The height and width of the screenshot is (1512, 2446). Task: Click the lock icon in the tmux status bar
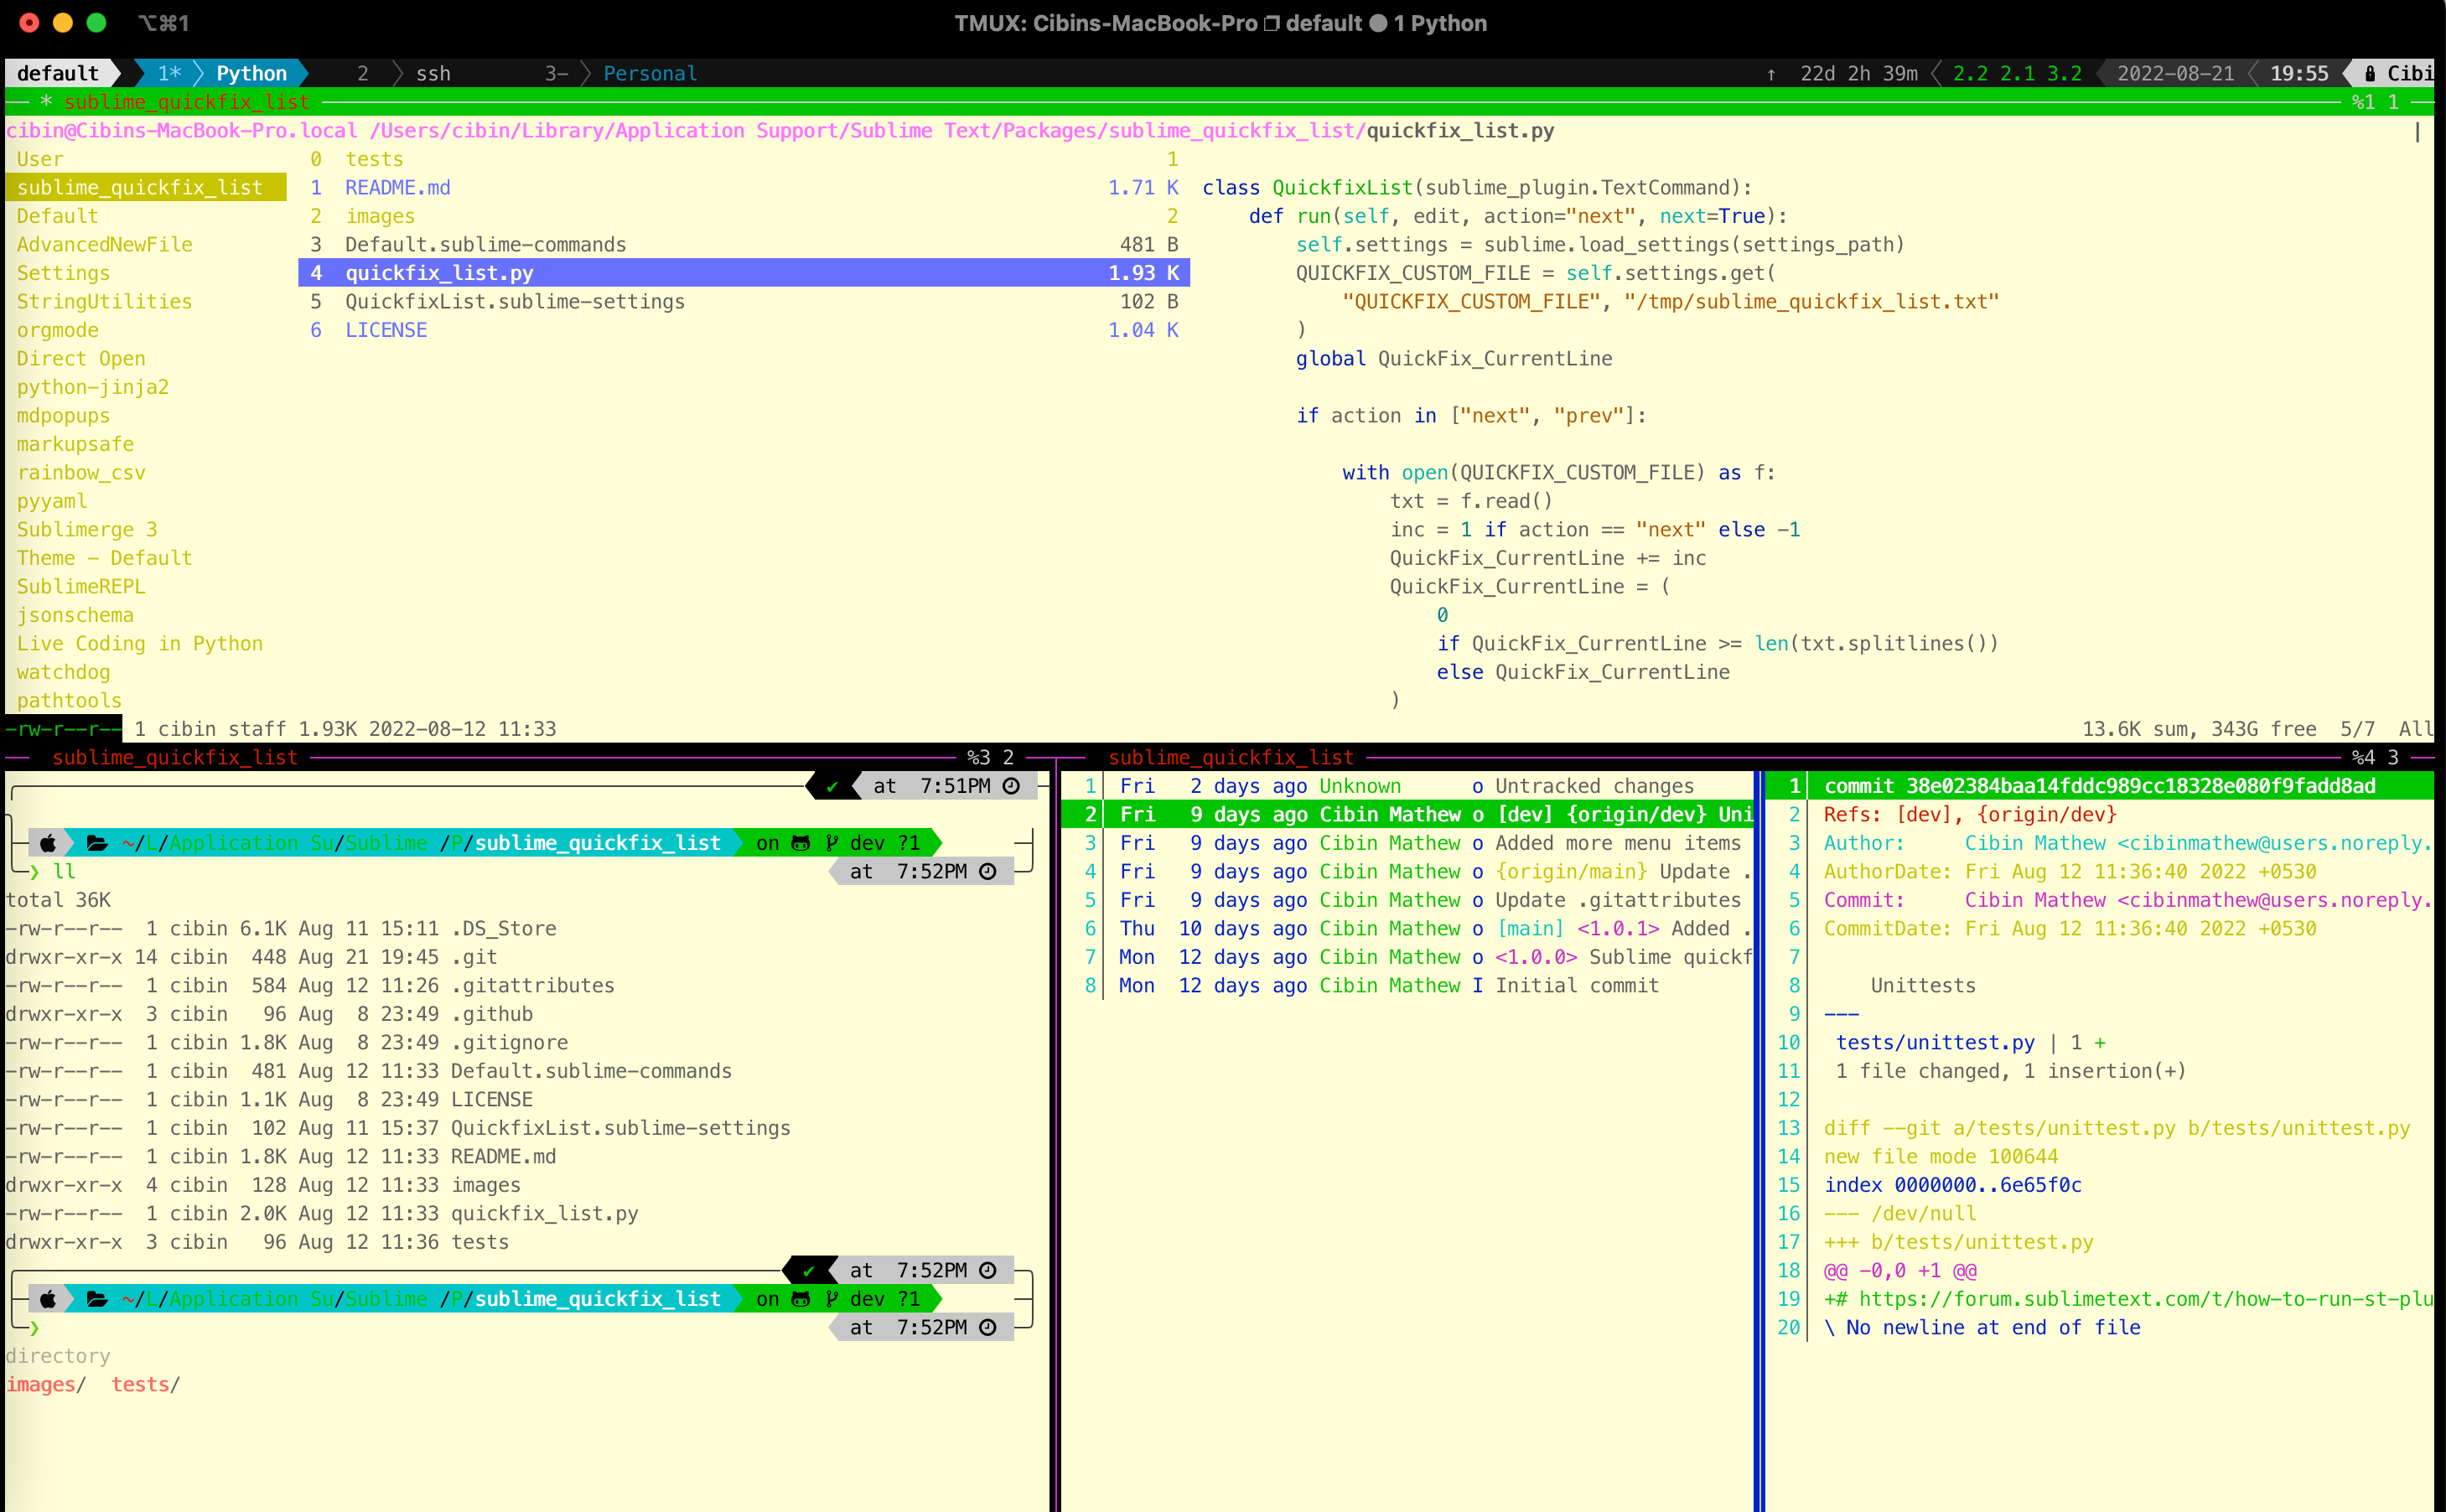pyautogui.click(x=2369, y=73)
